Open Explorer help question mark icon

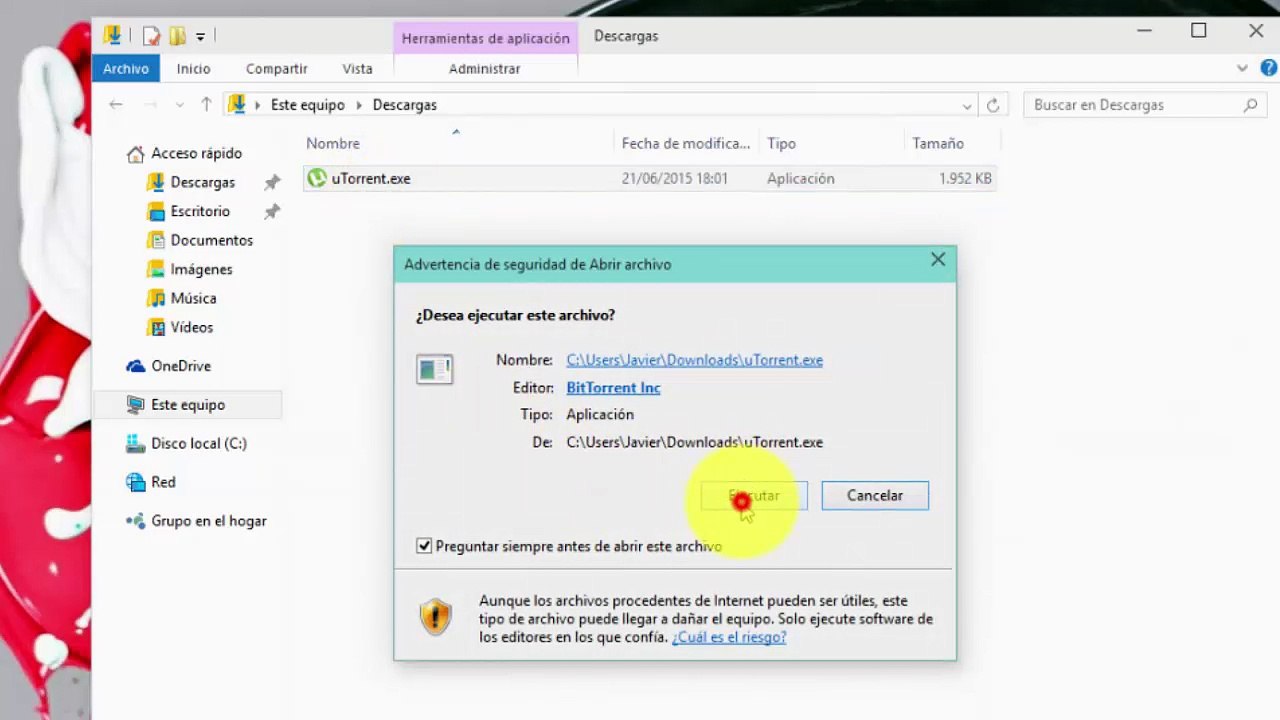[x=1269, y=69]
